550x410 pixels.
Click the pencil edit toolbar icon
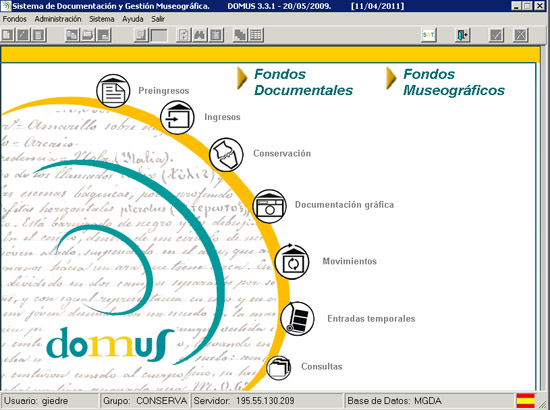pos(23,35)
